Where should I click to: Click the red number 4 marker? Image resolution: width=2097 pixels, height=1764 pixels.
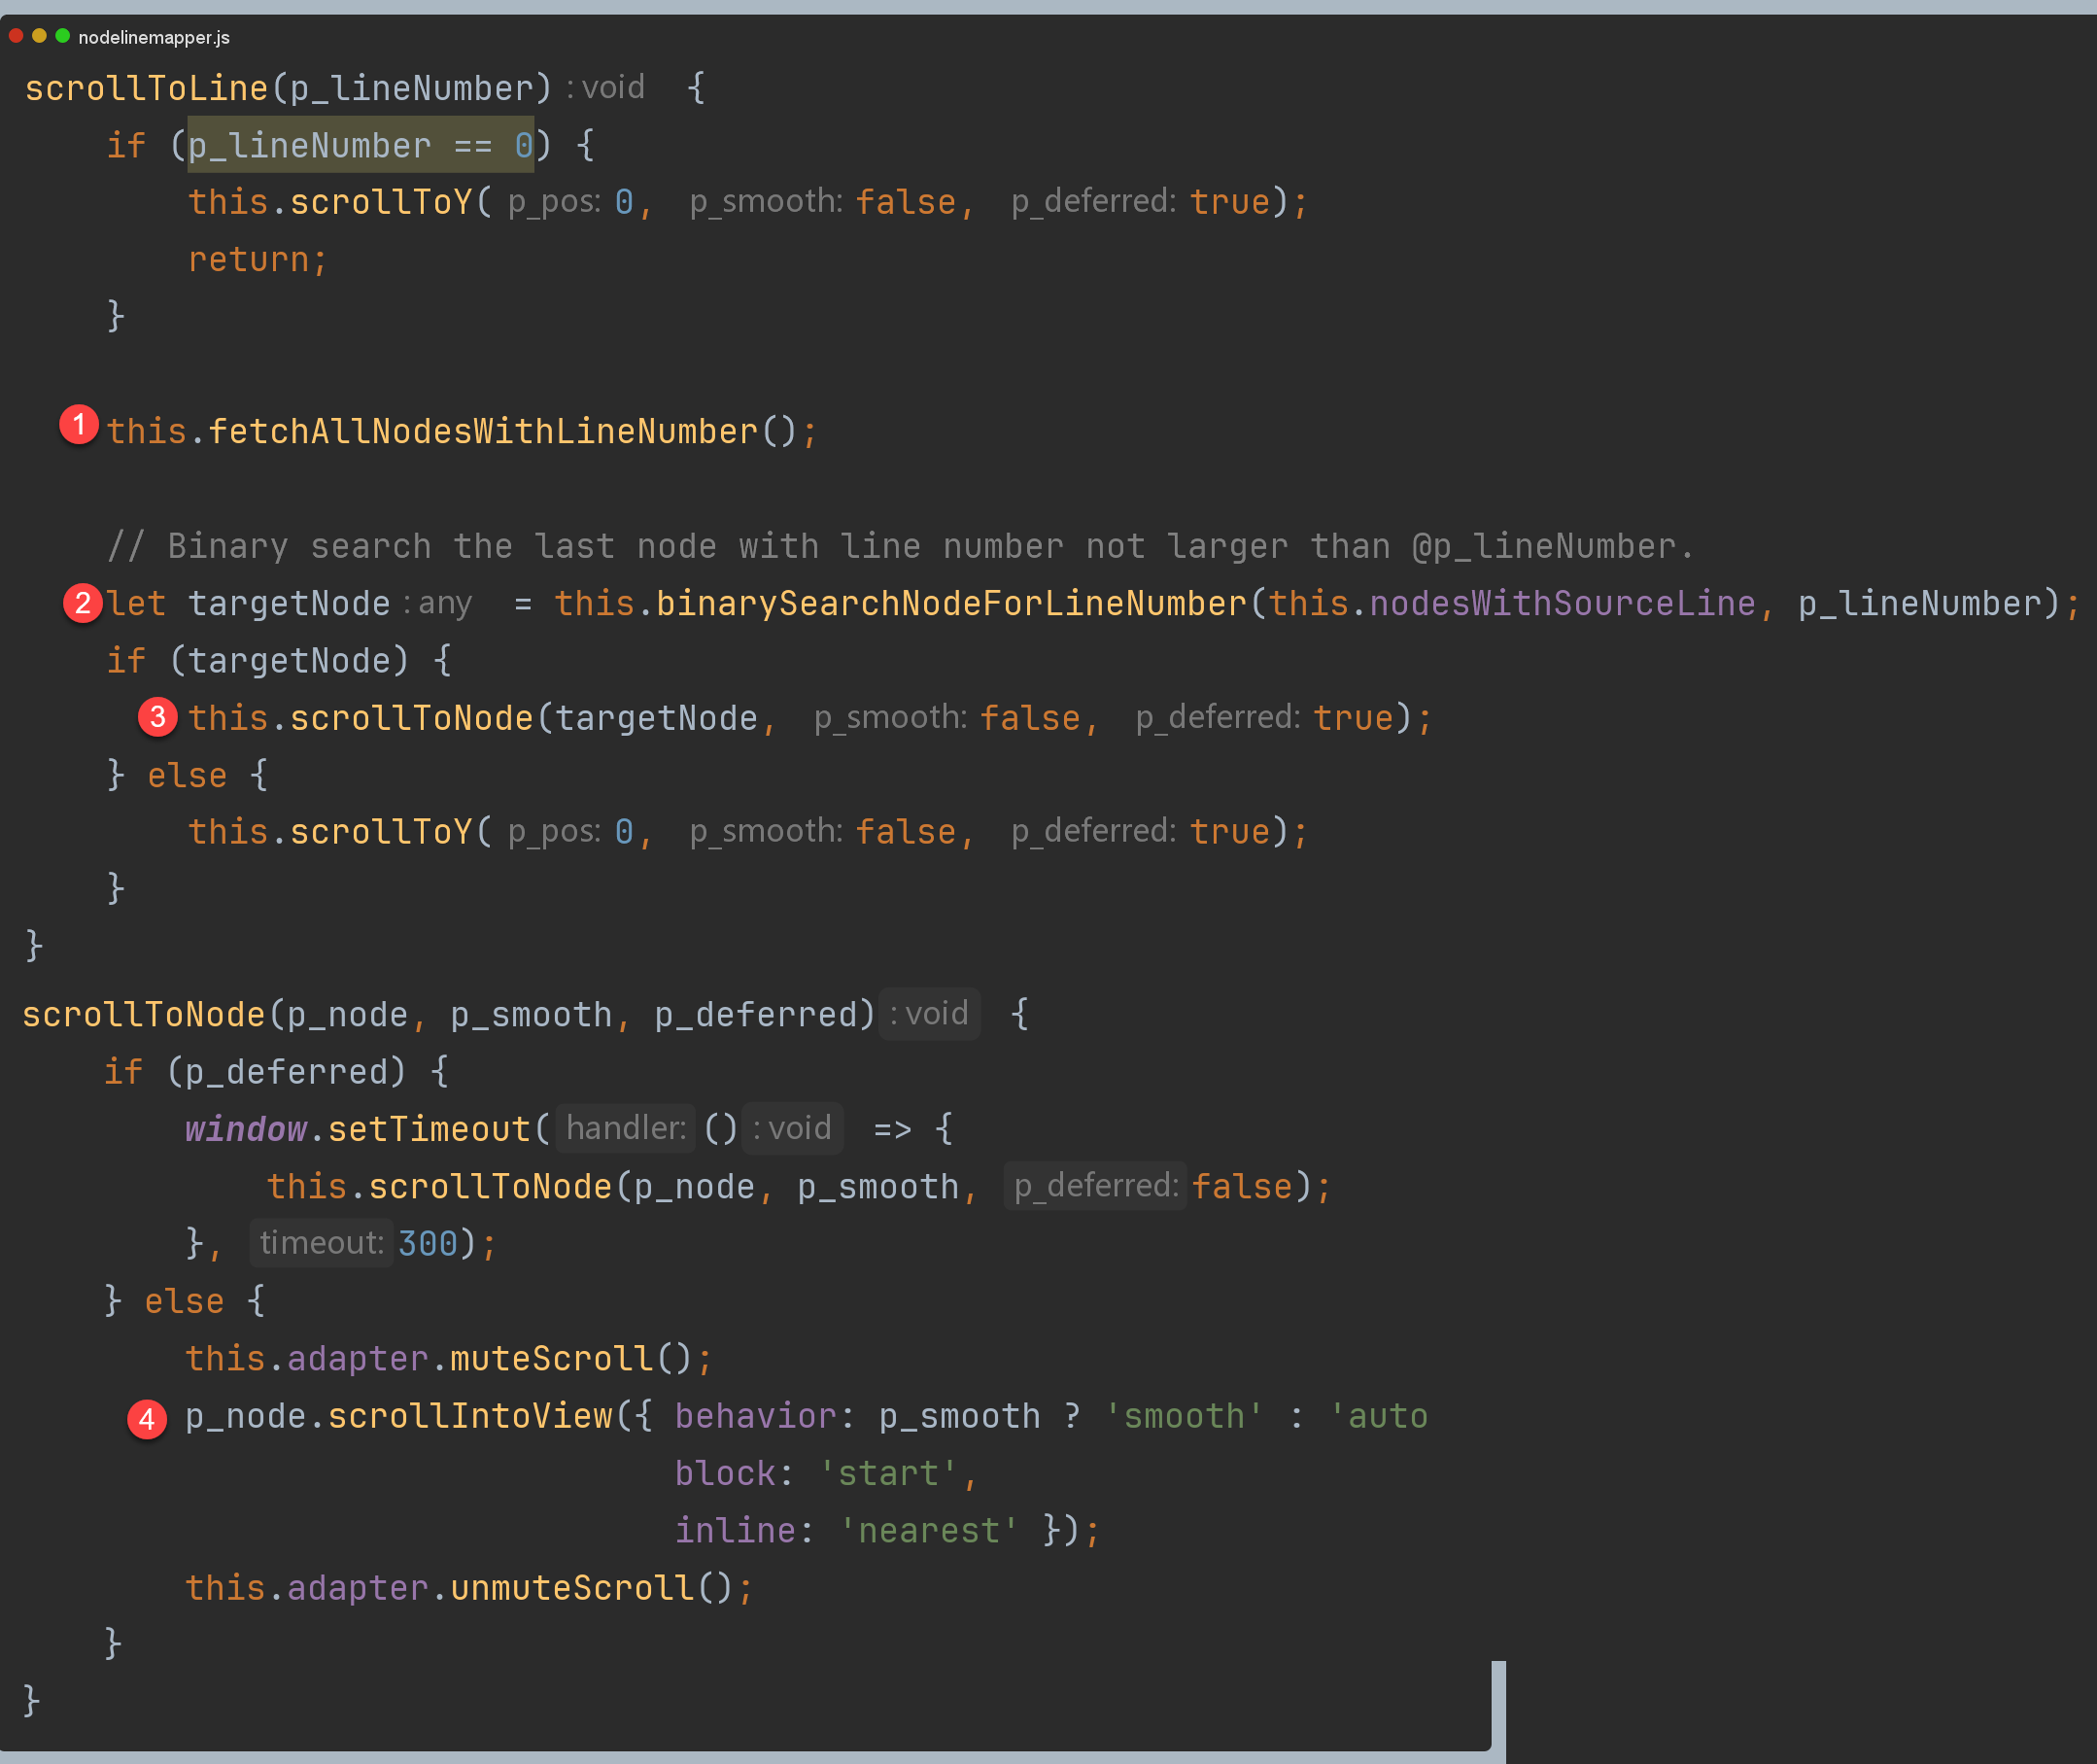pyautogui.click(x=147, y=1418)
